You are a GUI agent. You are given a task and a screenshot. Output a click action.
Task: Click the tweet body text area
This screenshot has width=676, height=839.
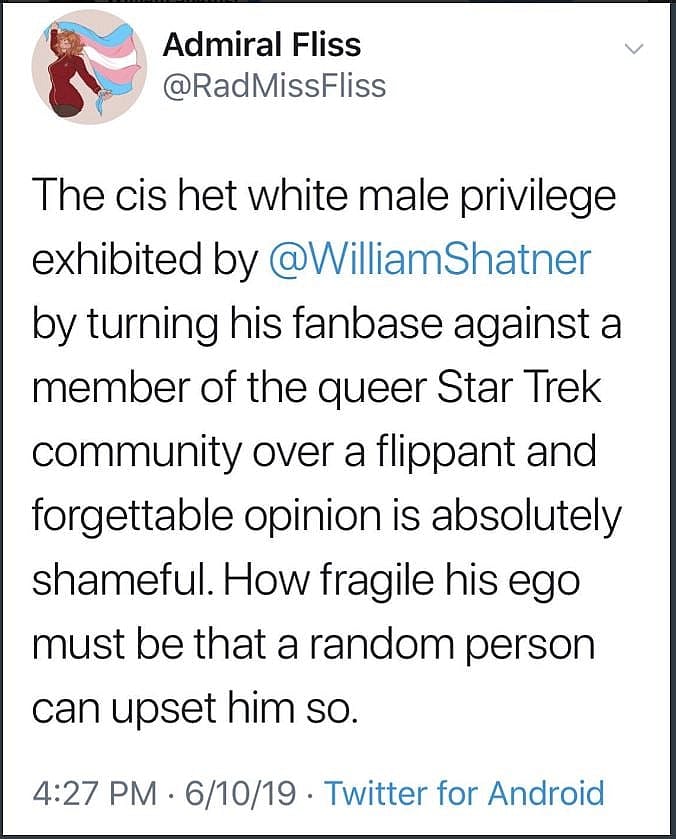pos(330,450)
